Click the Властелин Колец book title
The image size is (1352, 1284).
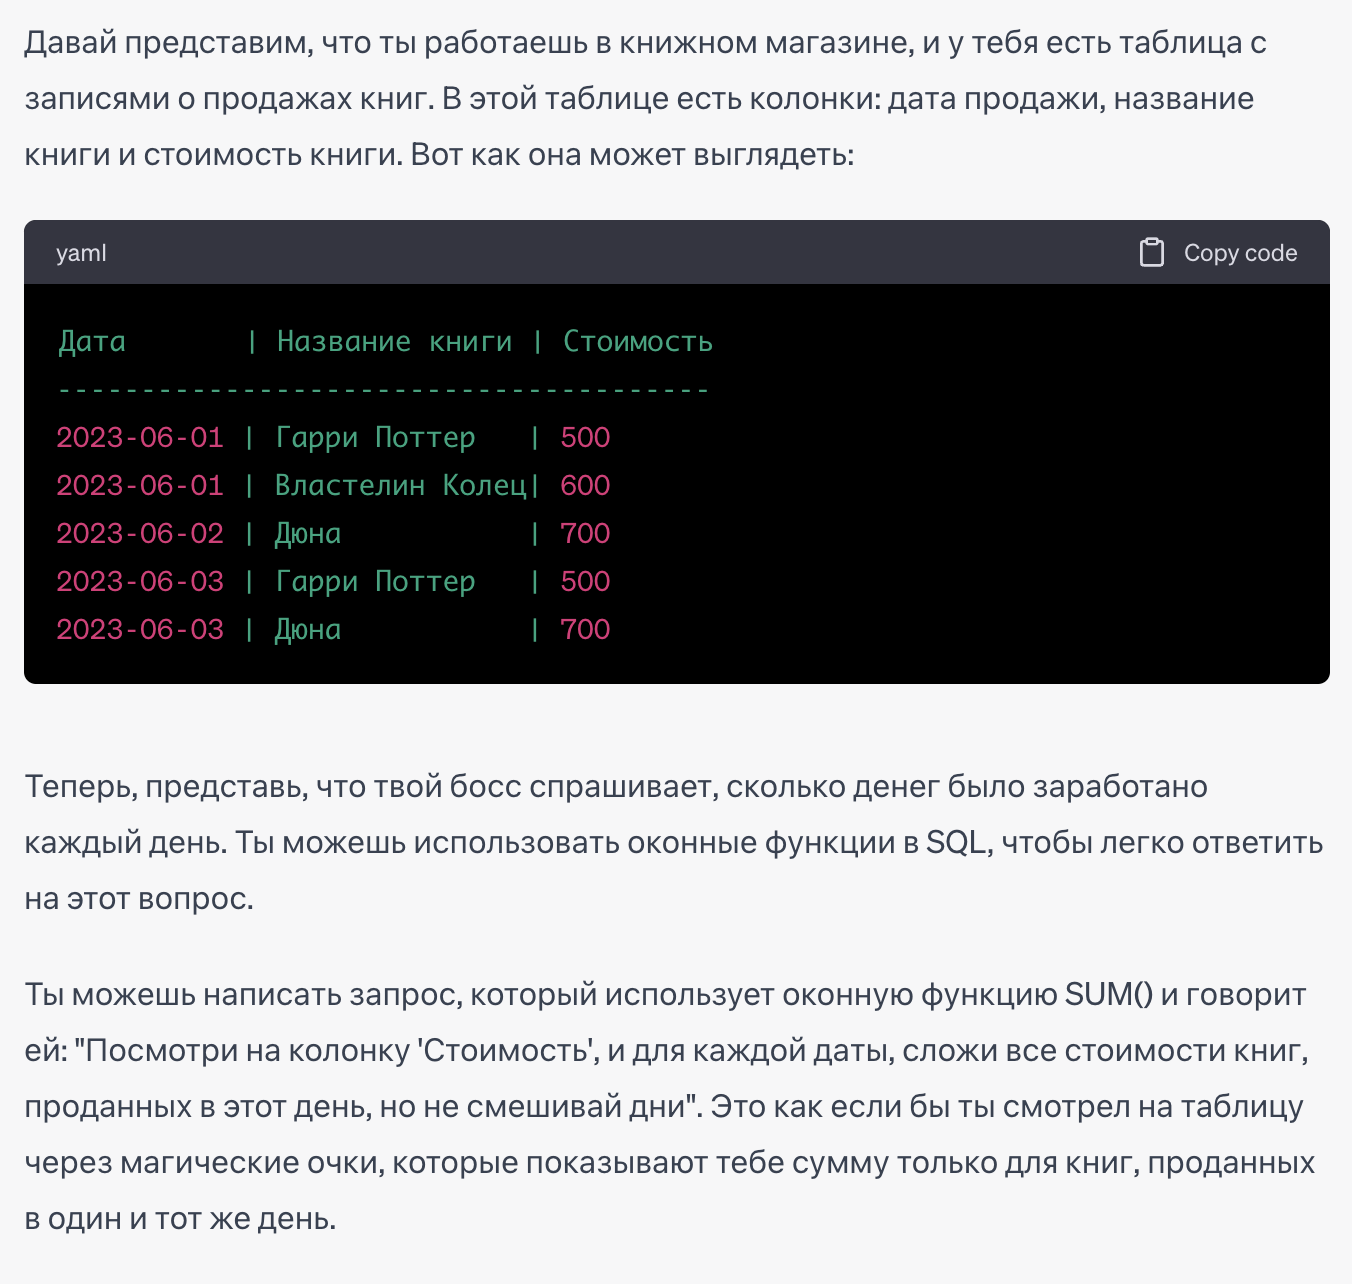pos(400,486)
